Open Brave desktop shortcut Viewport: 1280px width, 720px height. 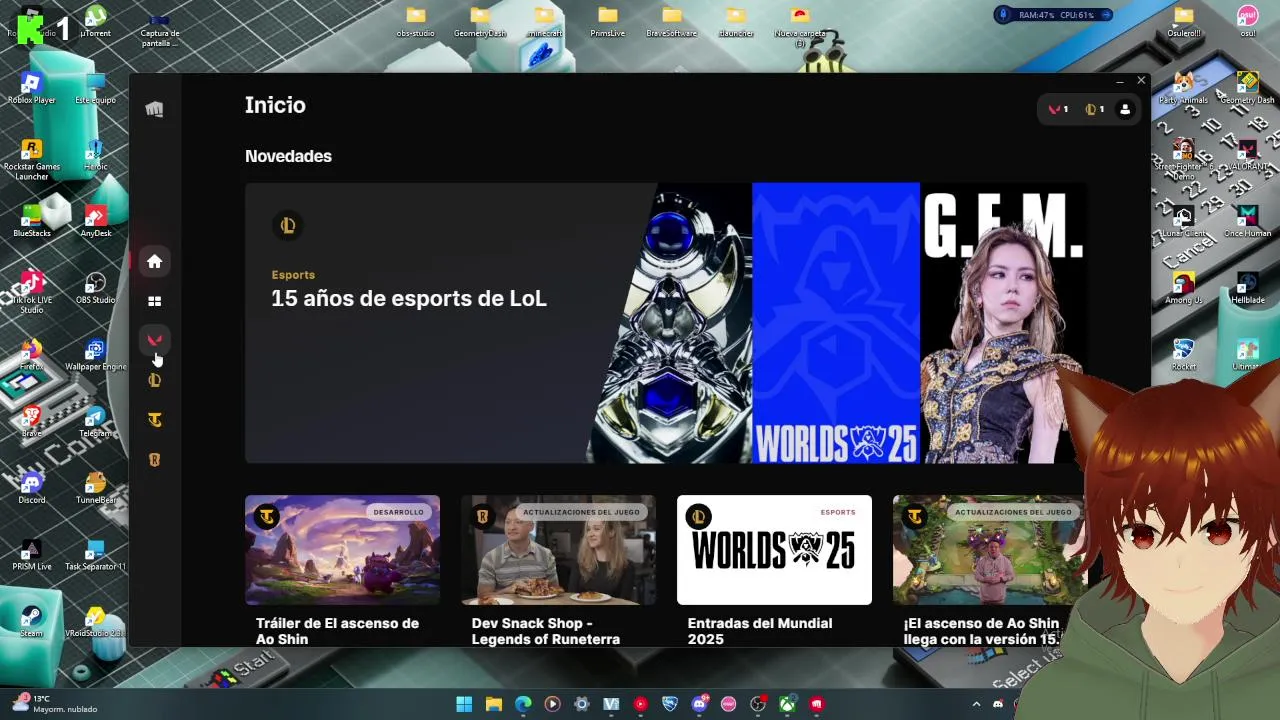coord(32,421)
